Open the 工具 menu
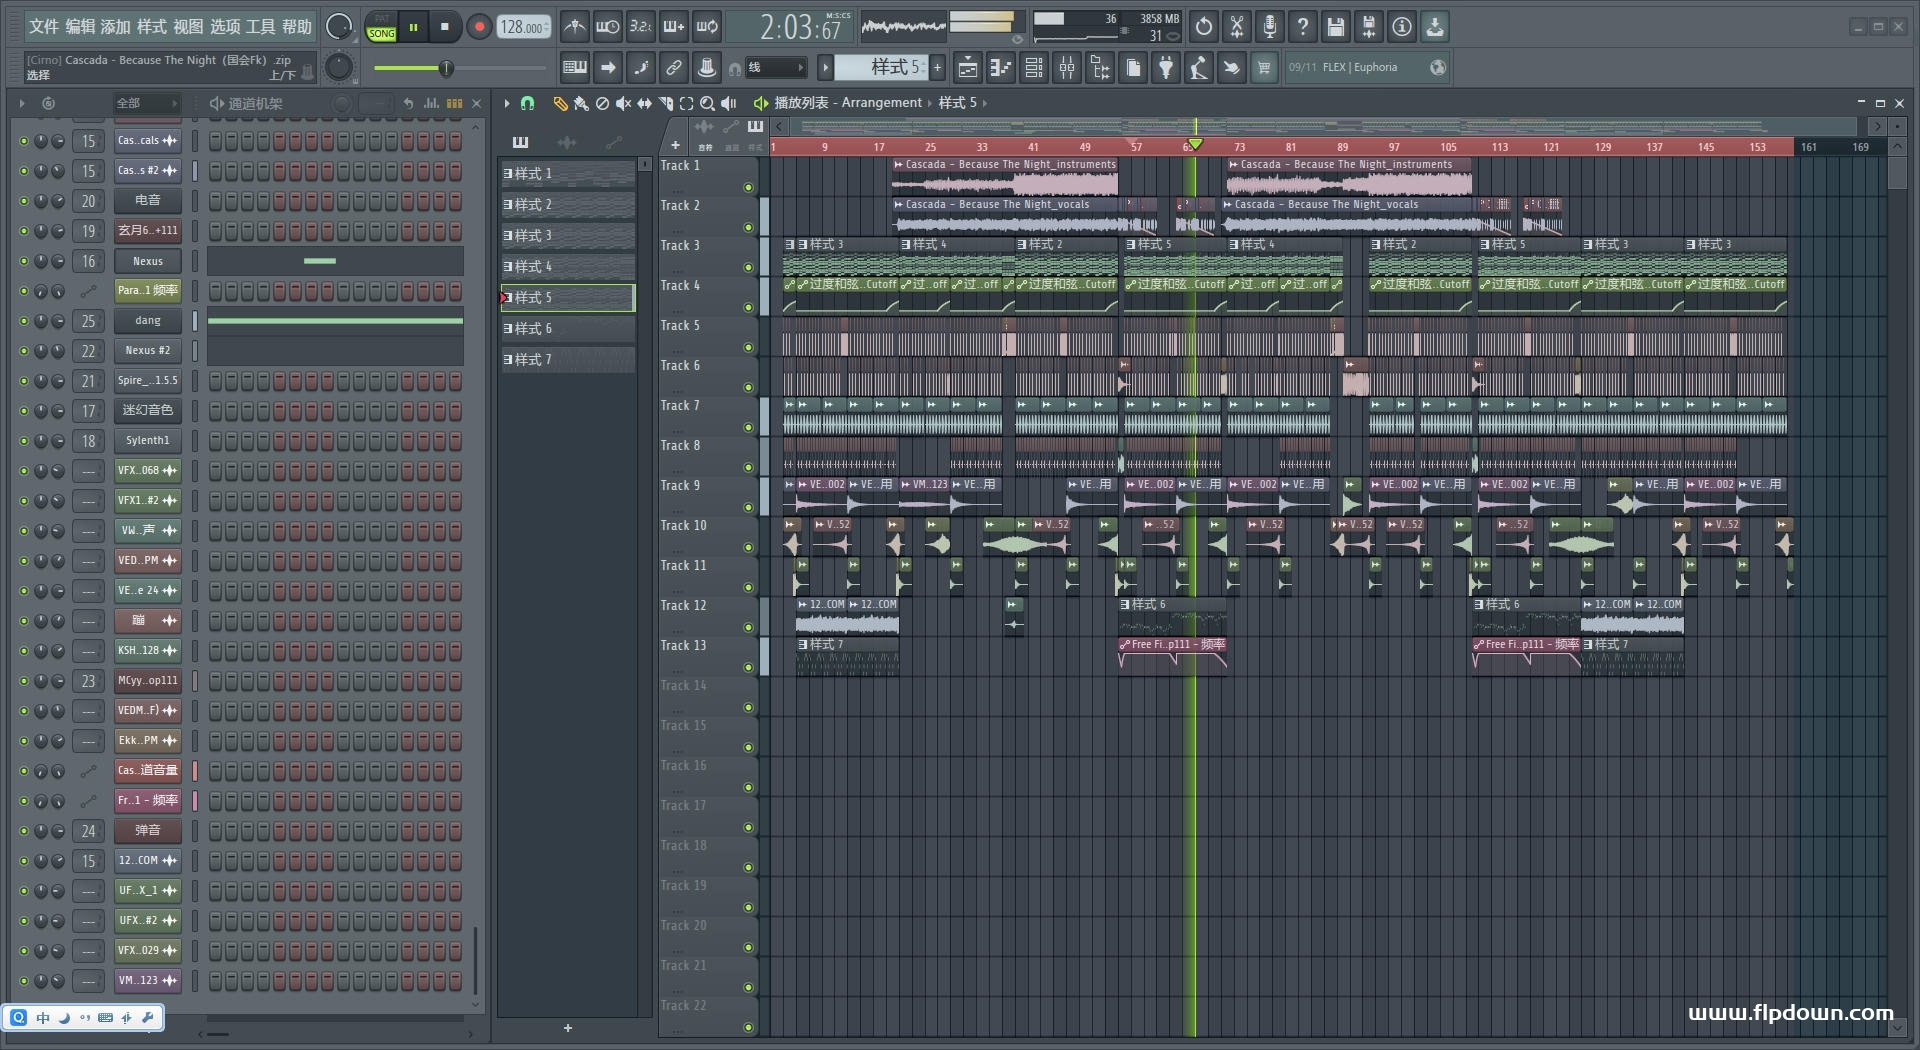Viewport: 1920px width, 1050px height. [260, 27]
